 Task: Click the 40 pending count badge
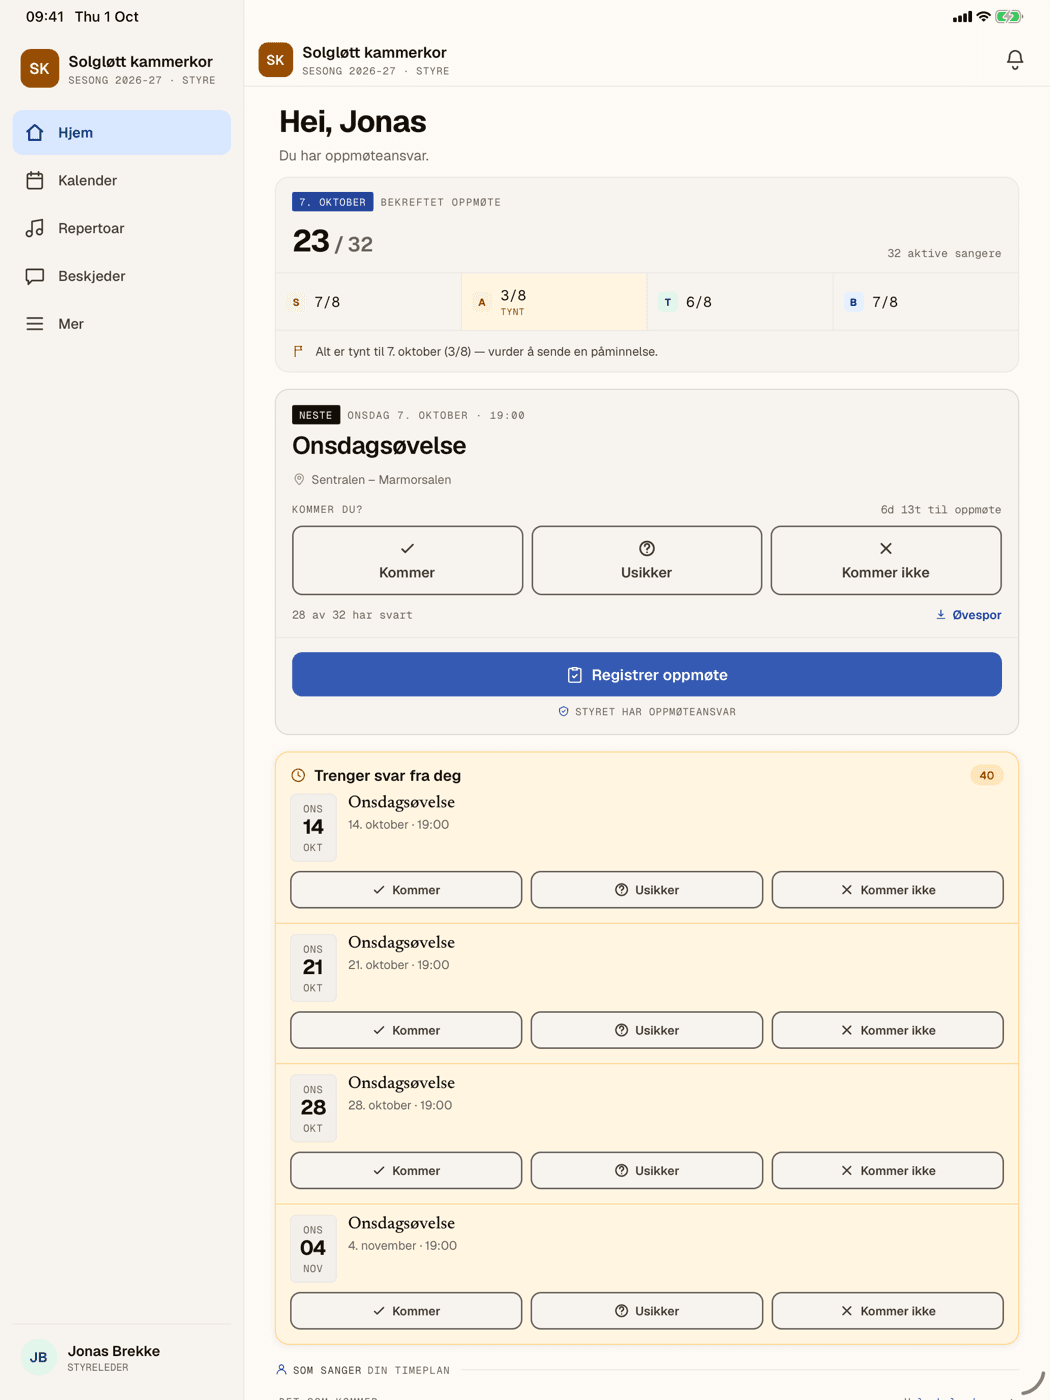pos(987,775)
